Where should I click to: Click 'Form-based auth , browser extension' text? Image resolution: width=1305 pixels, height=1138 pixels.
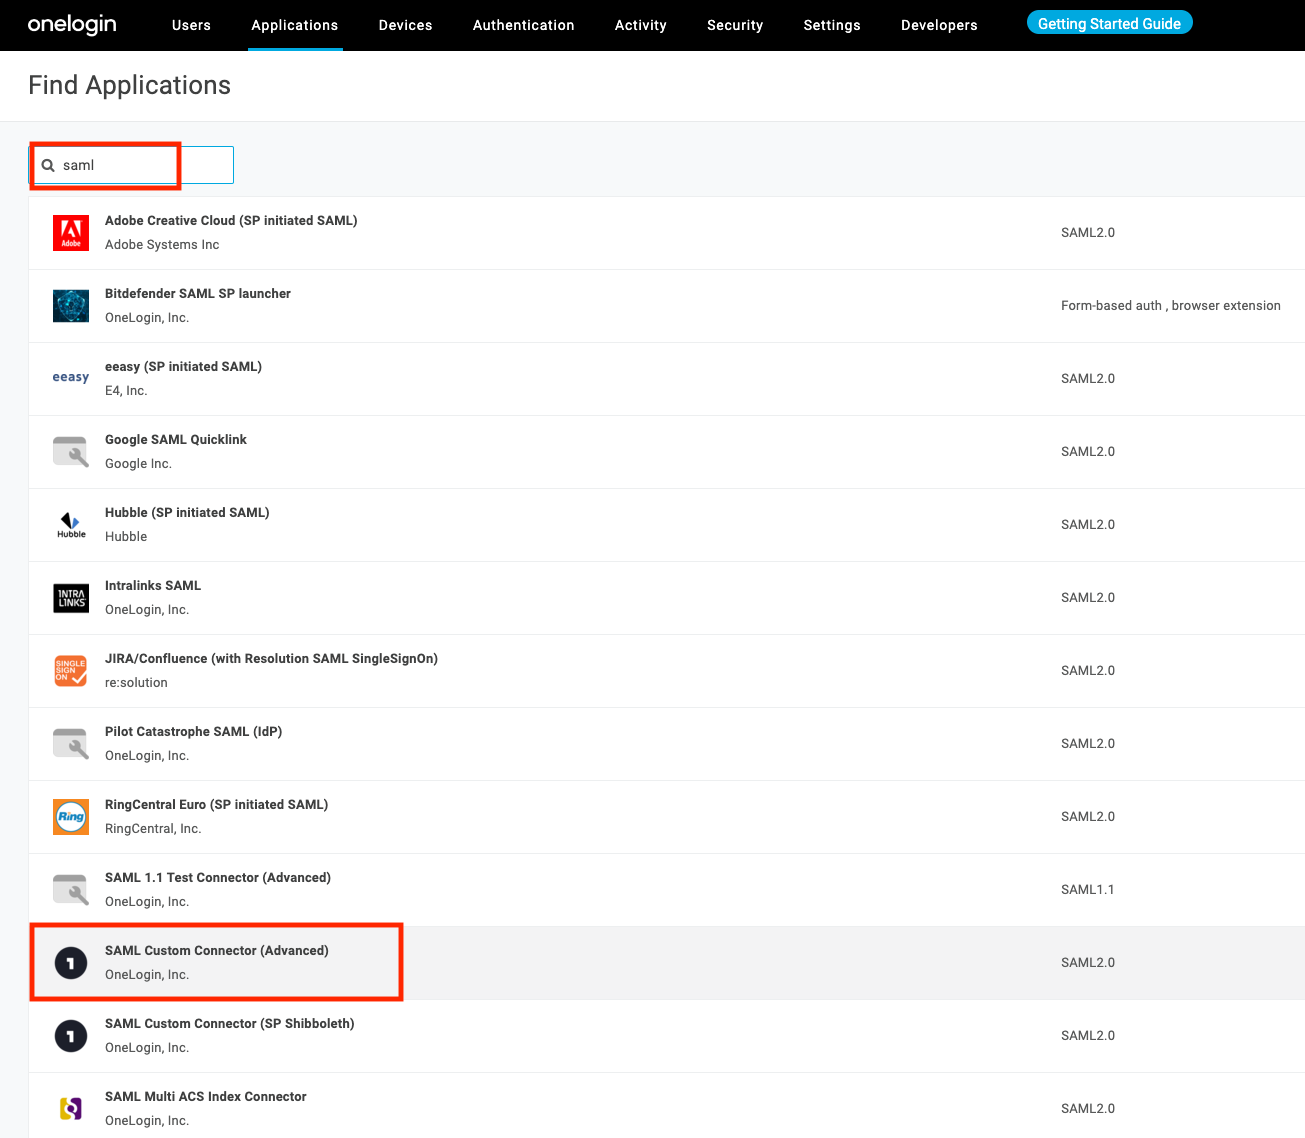click(x=1171, y=306)
